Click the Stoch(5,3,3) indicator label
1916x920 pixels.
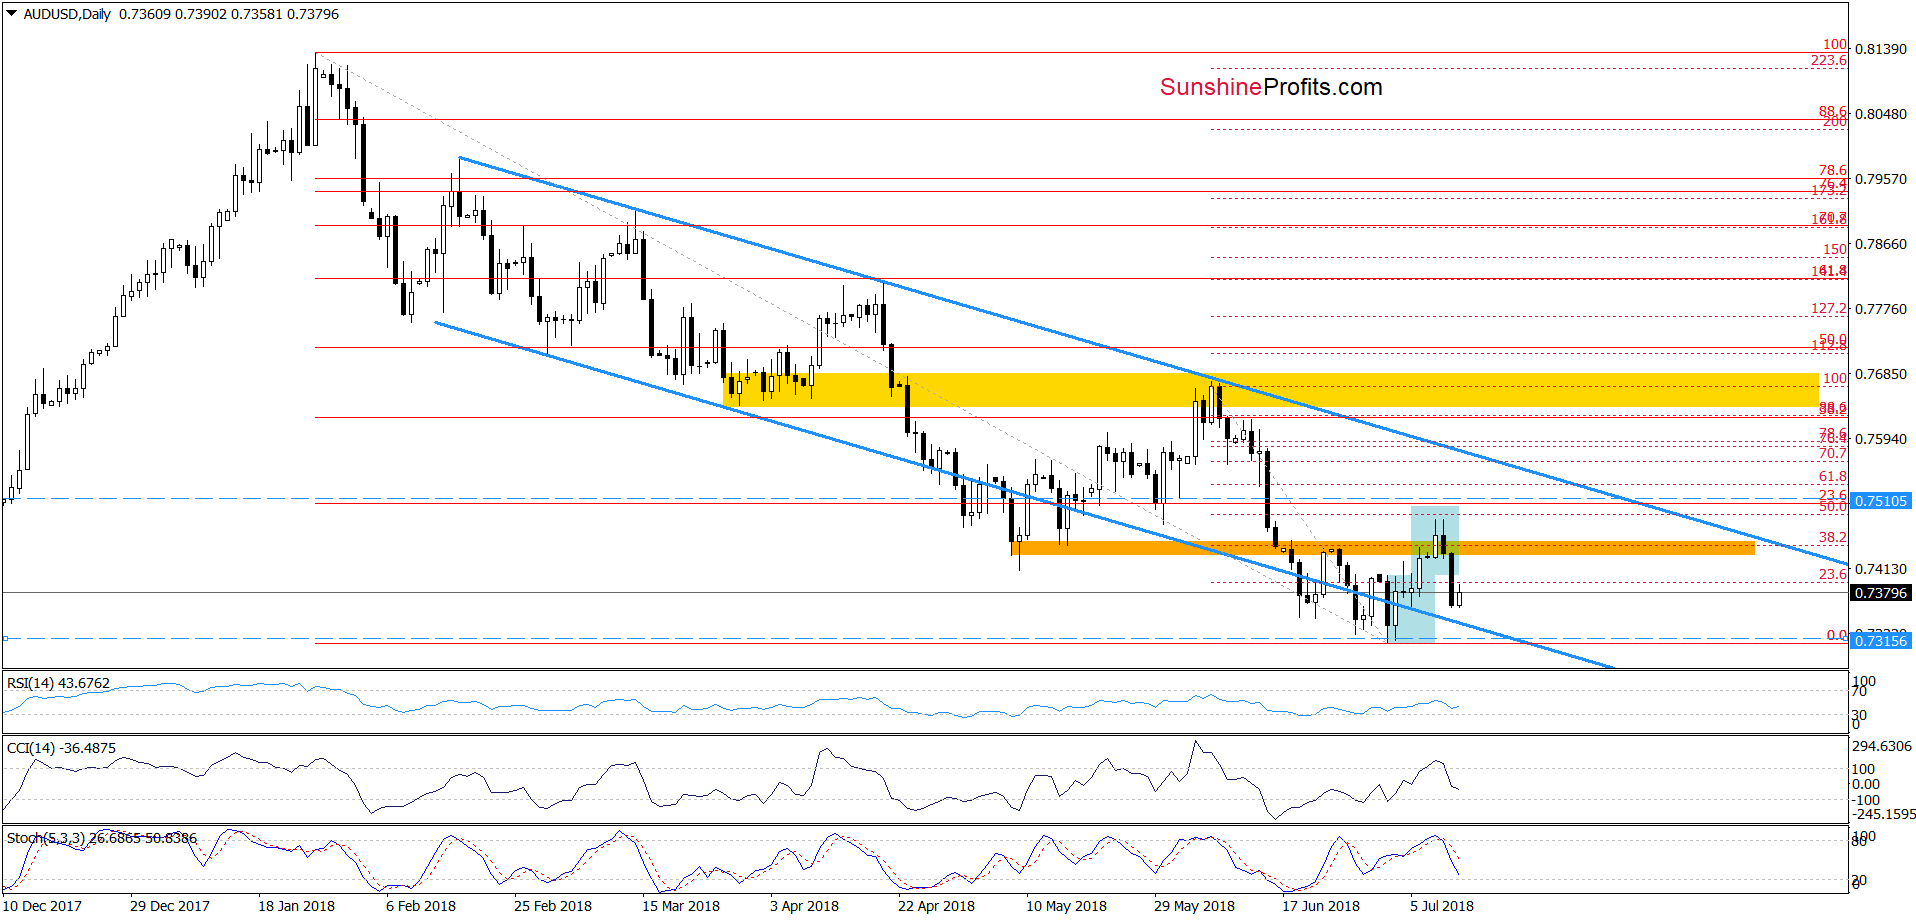[102, 838]
